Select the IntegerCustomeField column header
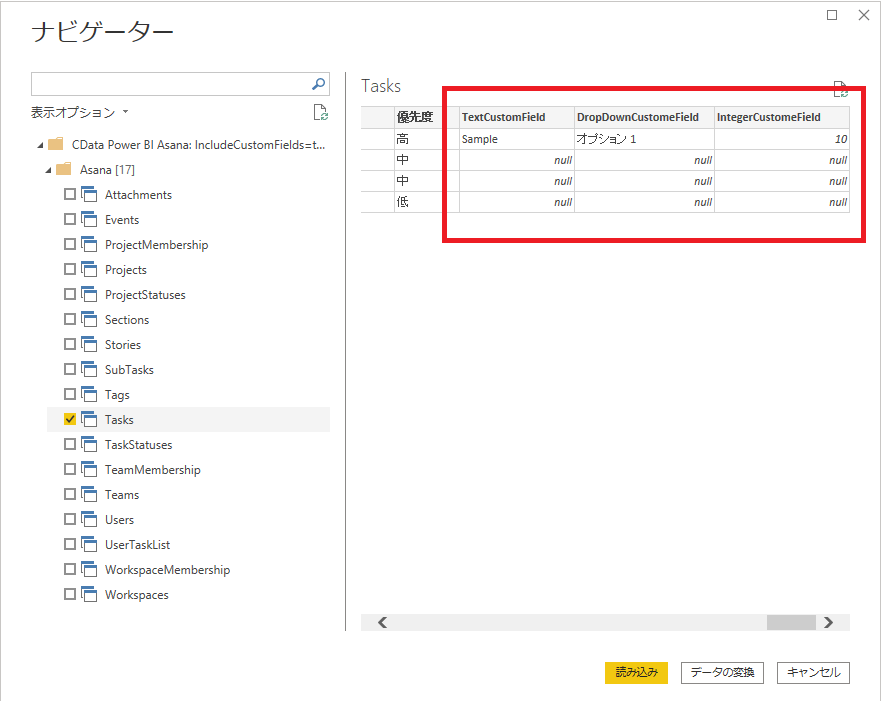882x702 pixels. 782,117
